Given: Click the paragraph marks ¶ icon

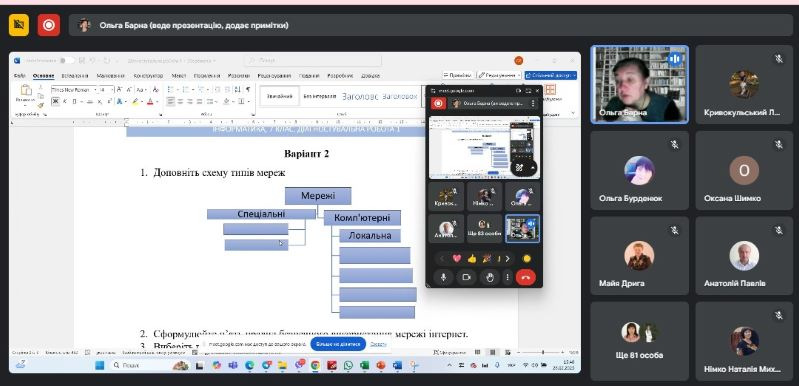Looking at the screenshot, I should click(x=248, y=90).
